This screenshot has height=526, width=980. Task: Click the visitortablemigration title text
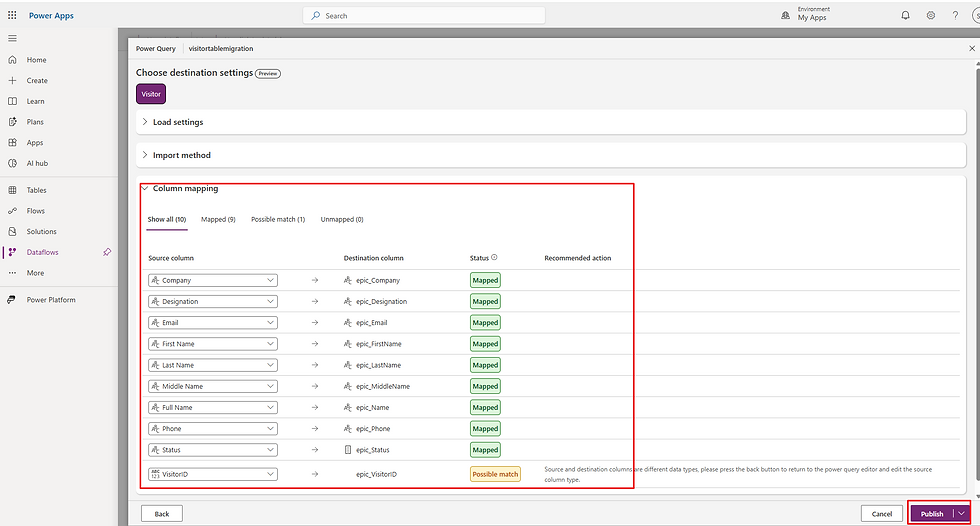pos(221,48)
